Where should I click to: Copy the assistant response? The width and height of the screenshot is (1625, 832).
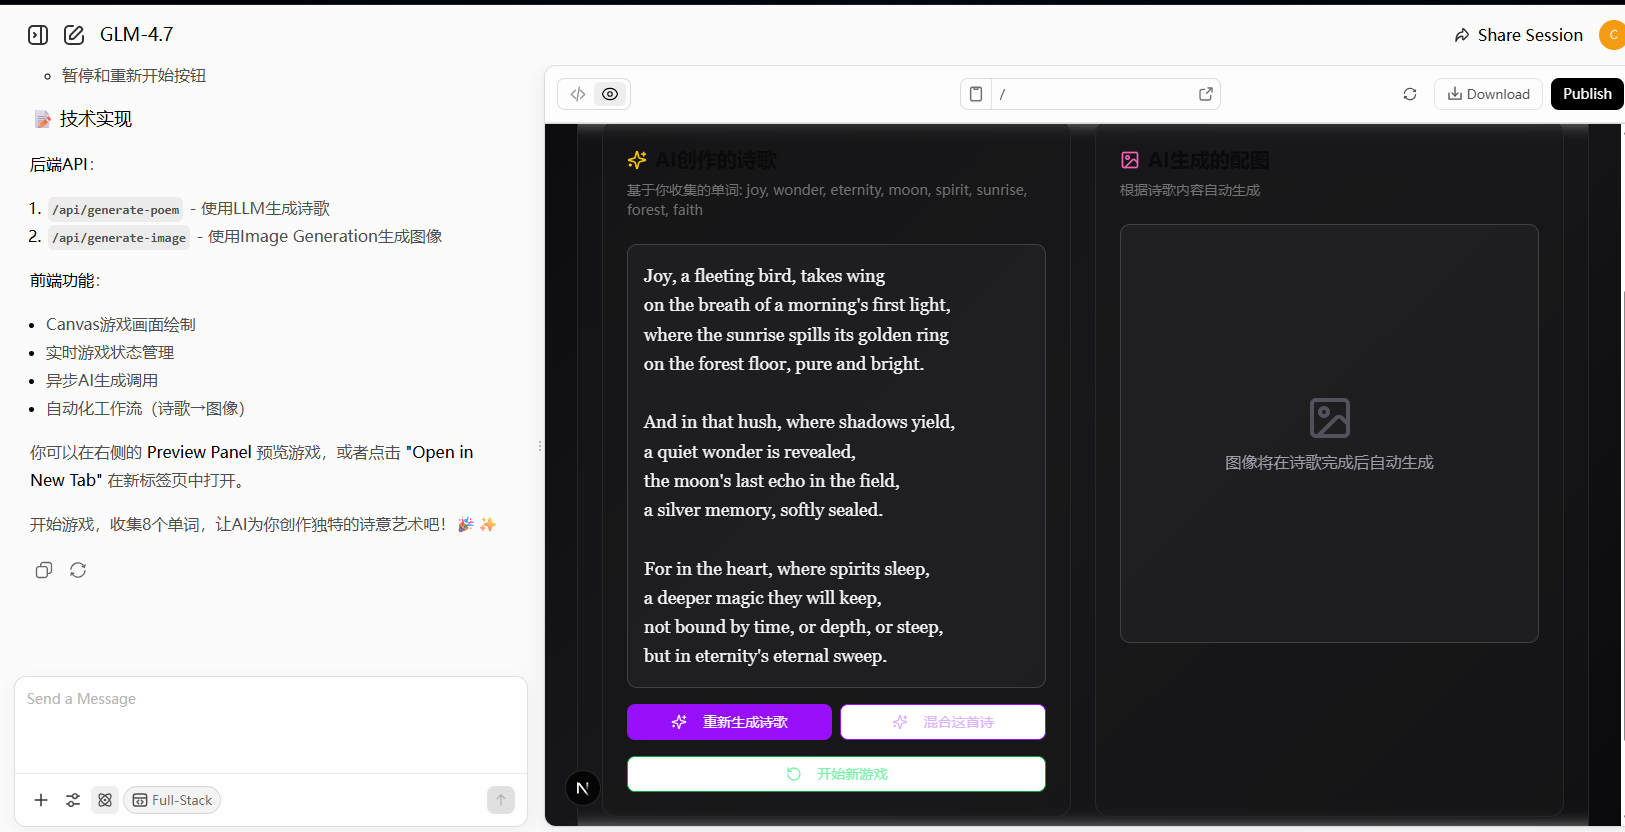tap(44, 570)
